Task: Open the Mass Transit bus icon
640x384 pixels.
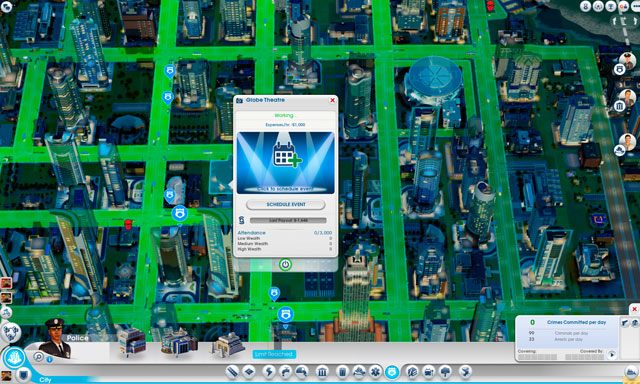Action: click(x=429, y=372)
